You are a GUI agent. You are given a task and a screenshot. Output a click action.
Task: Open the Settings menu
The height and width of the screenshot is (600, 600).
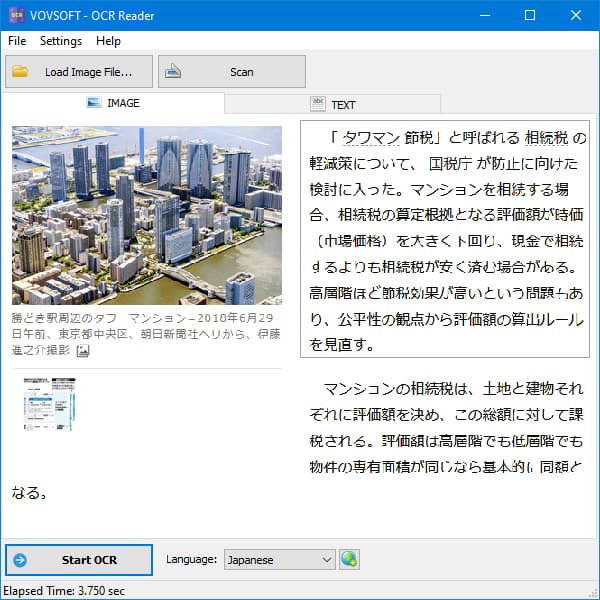click(61, 41)
